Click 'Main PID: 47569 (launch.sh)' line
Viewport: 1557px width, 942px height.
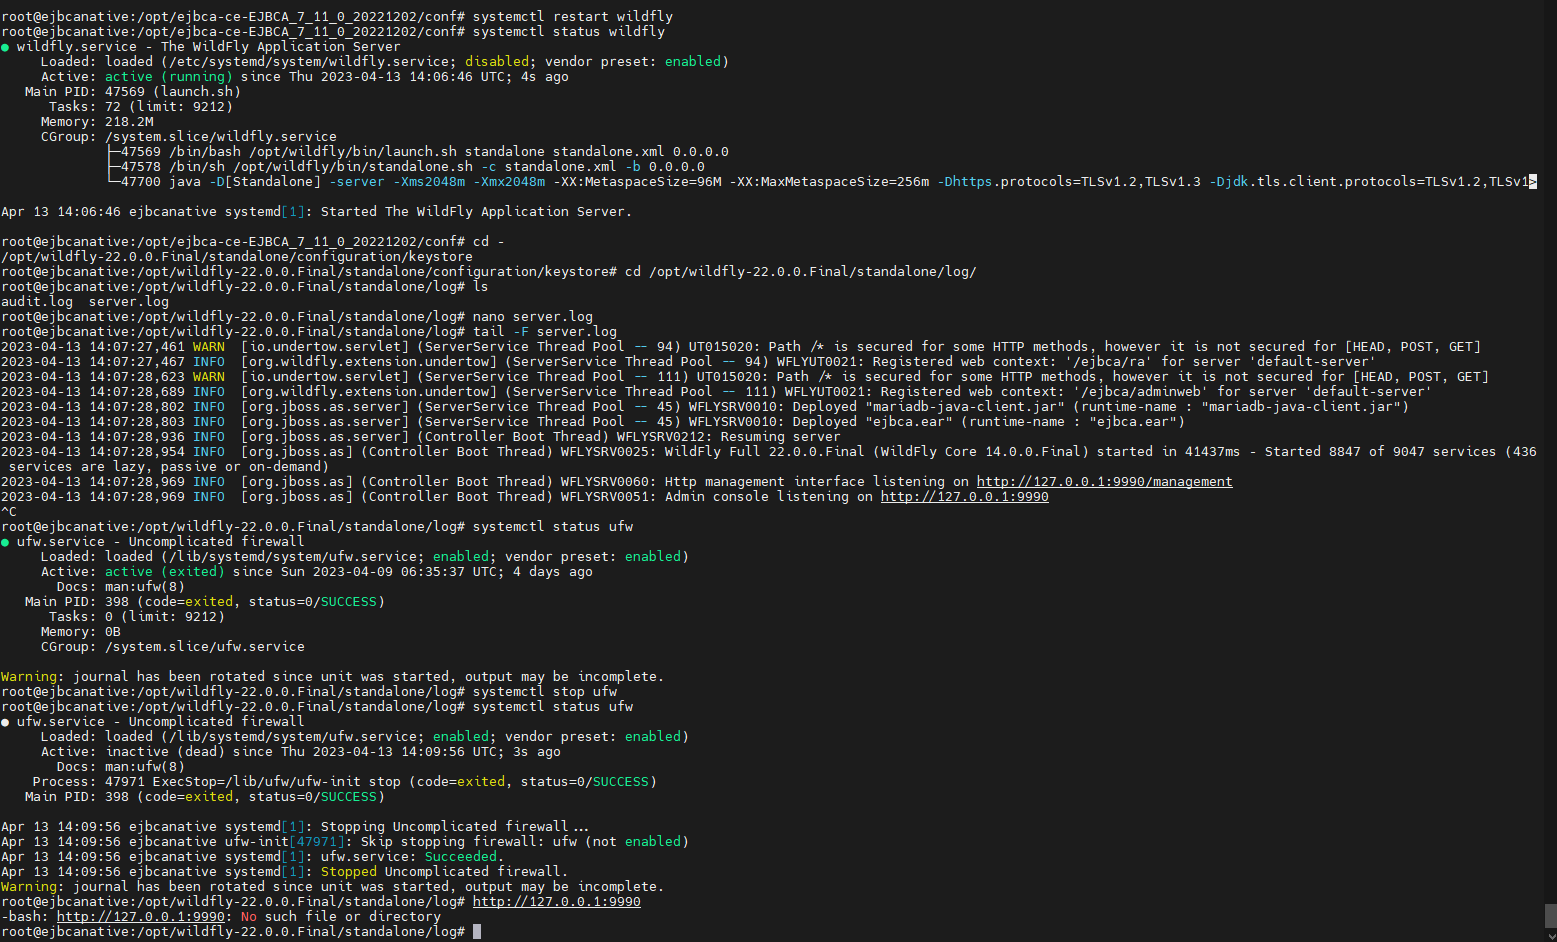tap(132, 92)
